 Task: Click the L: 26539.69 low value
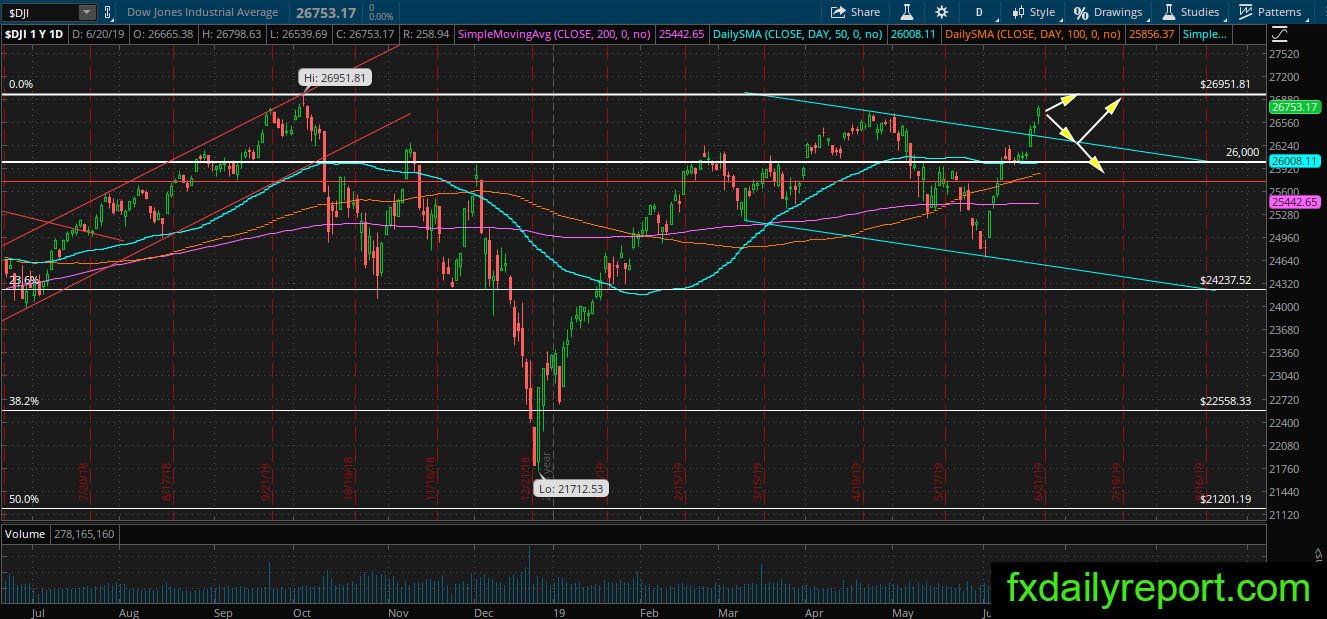pyautogui.click(x=301, y=34)
